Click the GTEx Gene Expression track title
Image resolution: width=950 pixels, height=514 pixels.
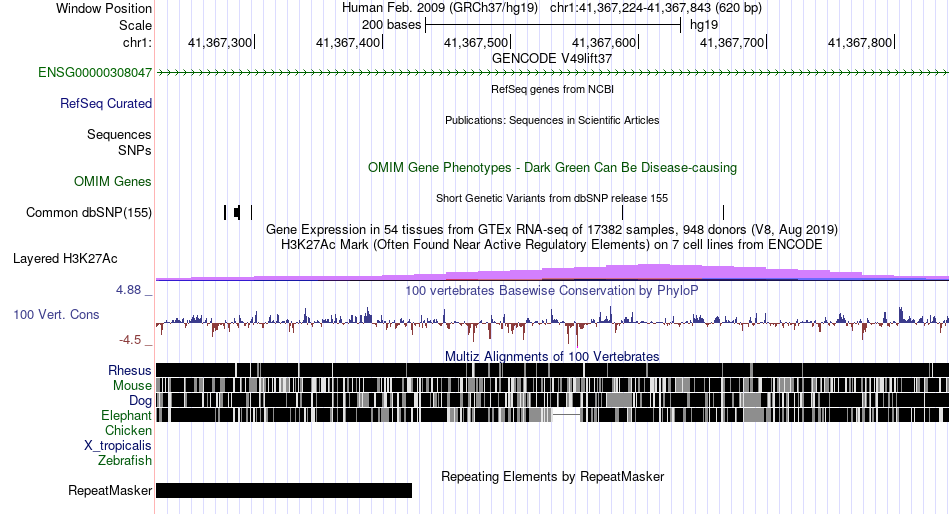(552, 230)
